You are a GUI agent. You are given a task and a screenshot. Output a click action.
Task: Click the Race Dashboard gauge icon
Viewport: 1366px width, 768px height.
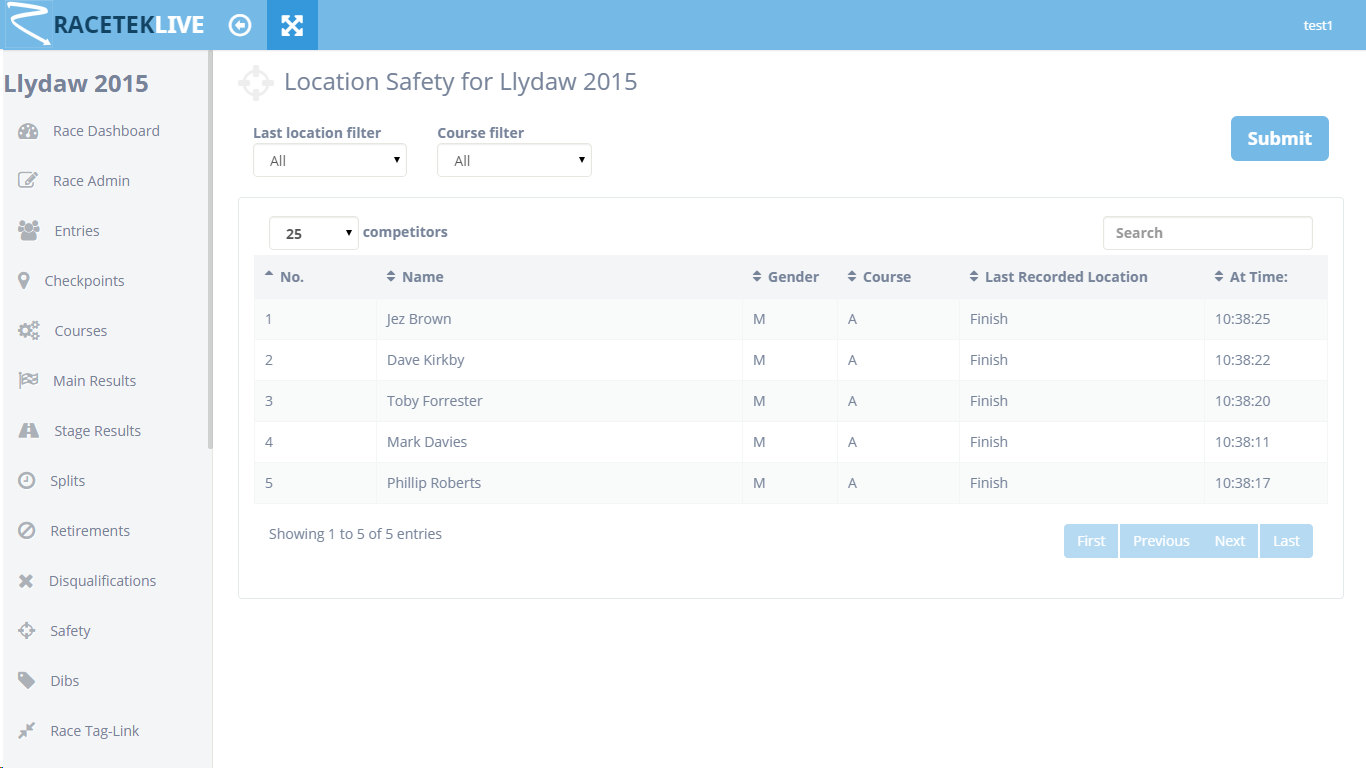pyautogui.click(x=28, y=131)
